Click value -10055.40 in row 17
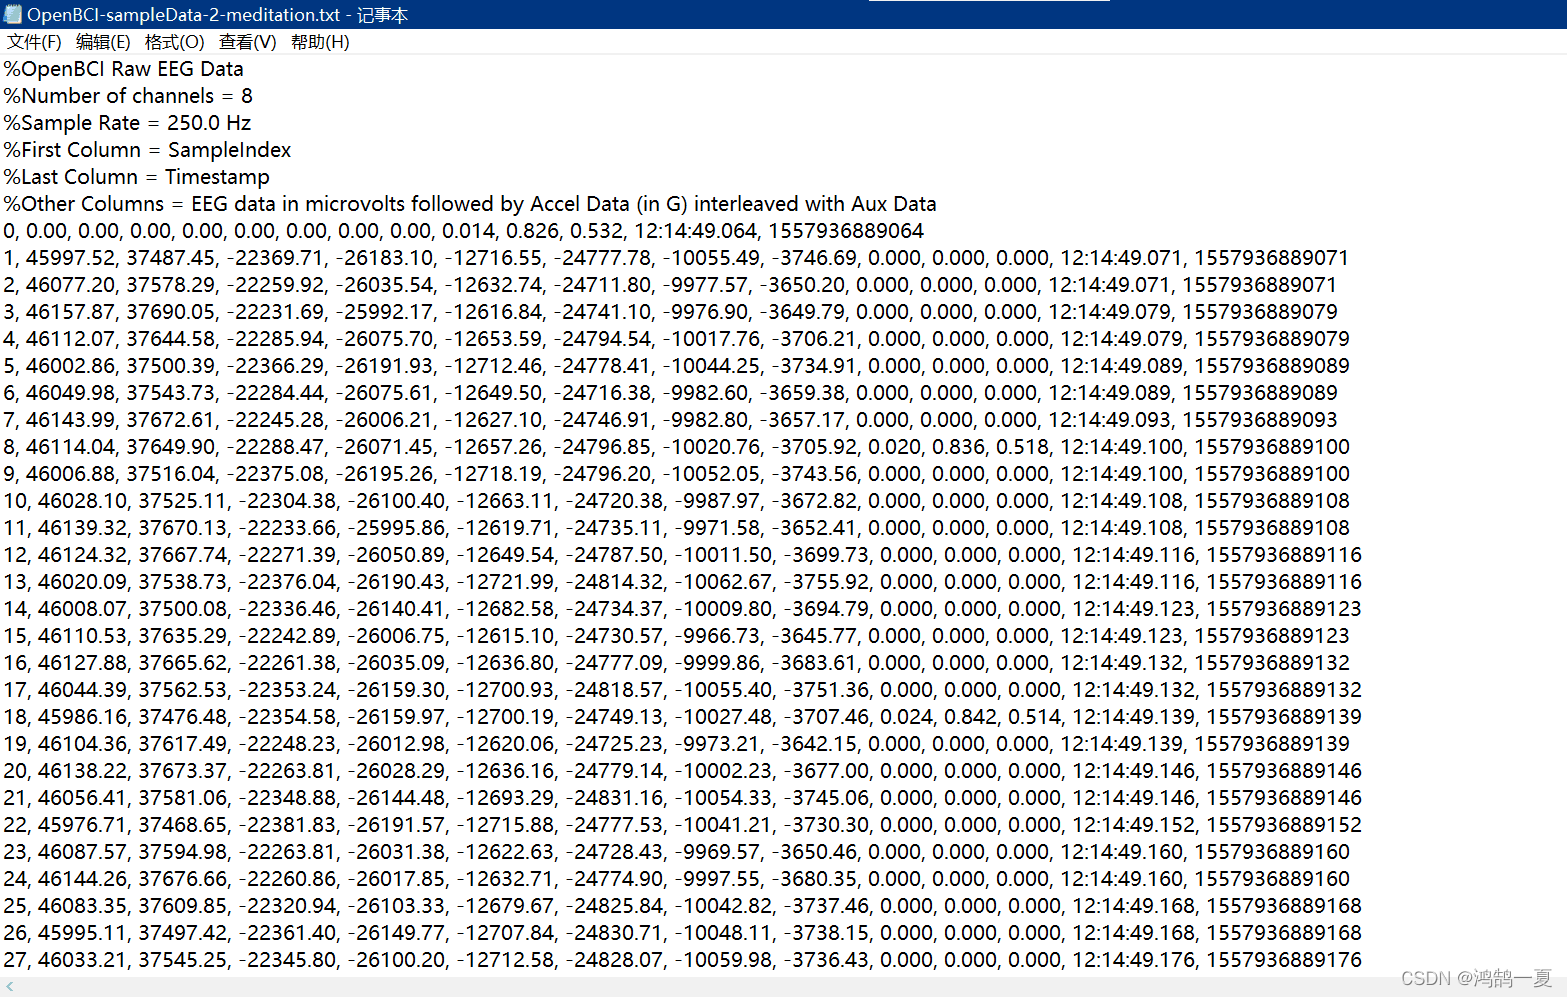 tap(723, 690)
